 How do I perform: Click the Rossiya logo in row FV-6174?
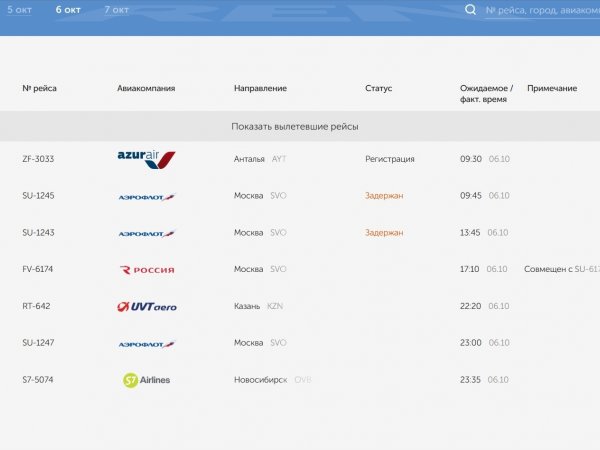click(147, 270)
